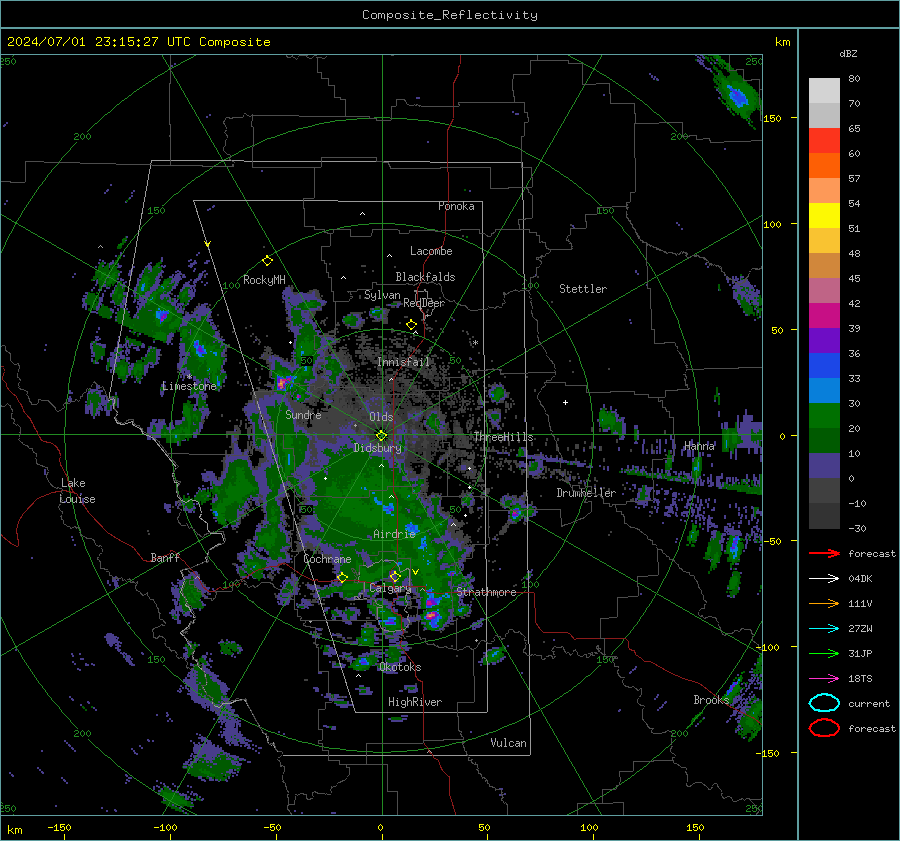Click the cyan 27ZW arrow legend icon
Screen dimensions: 900x841
[x=824, y=629]
